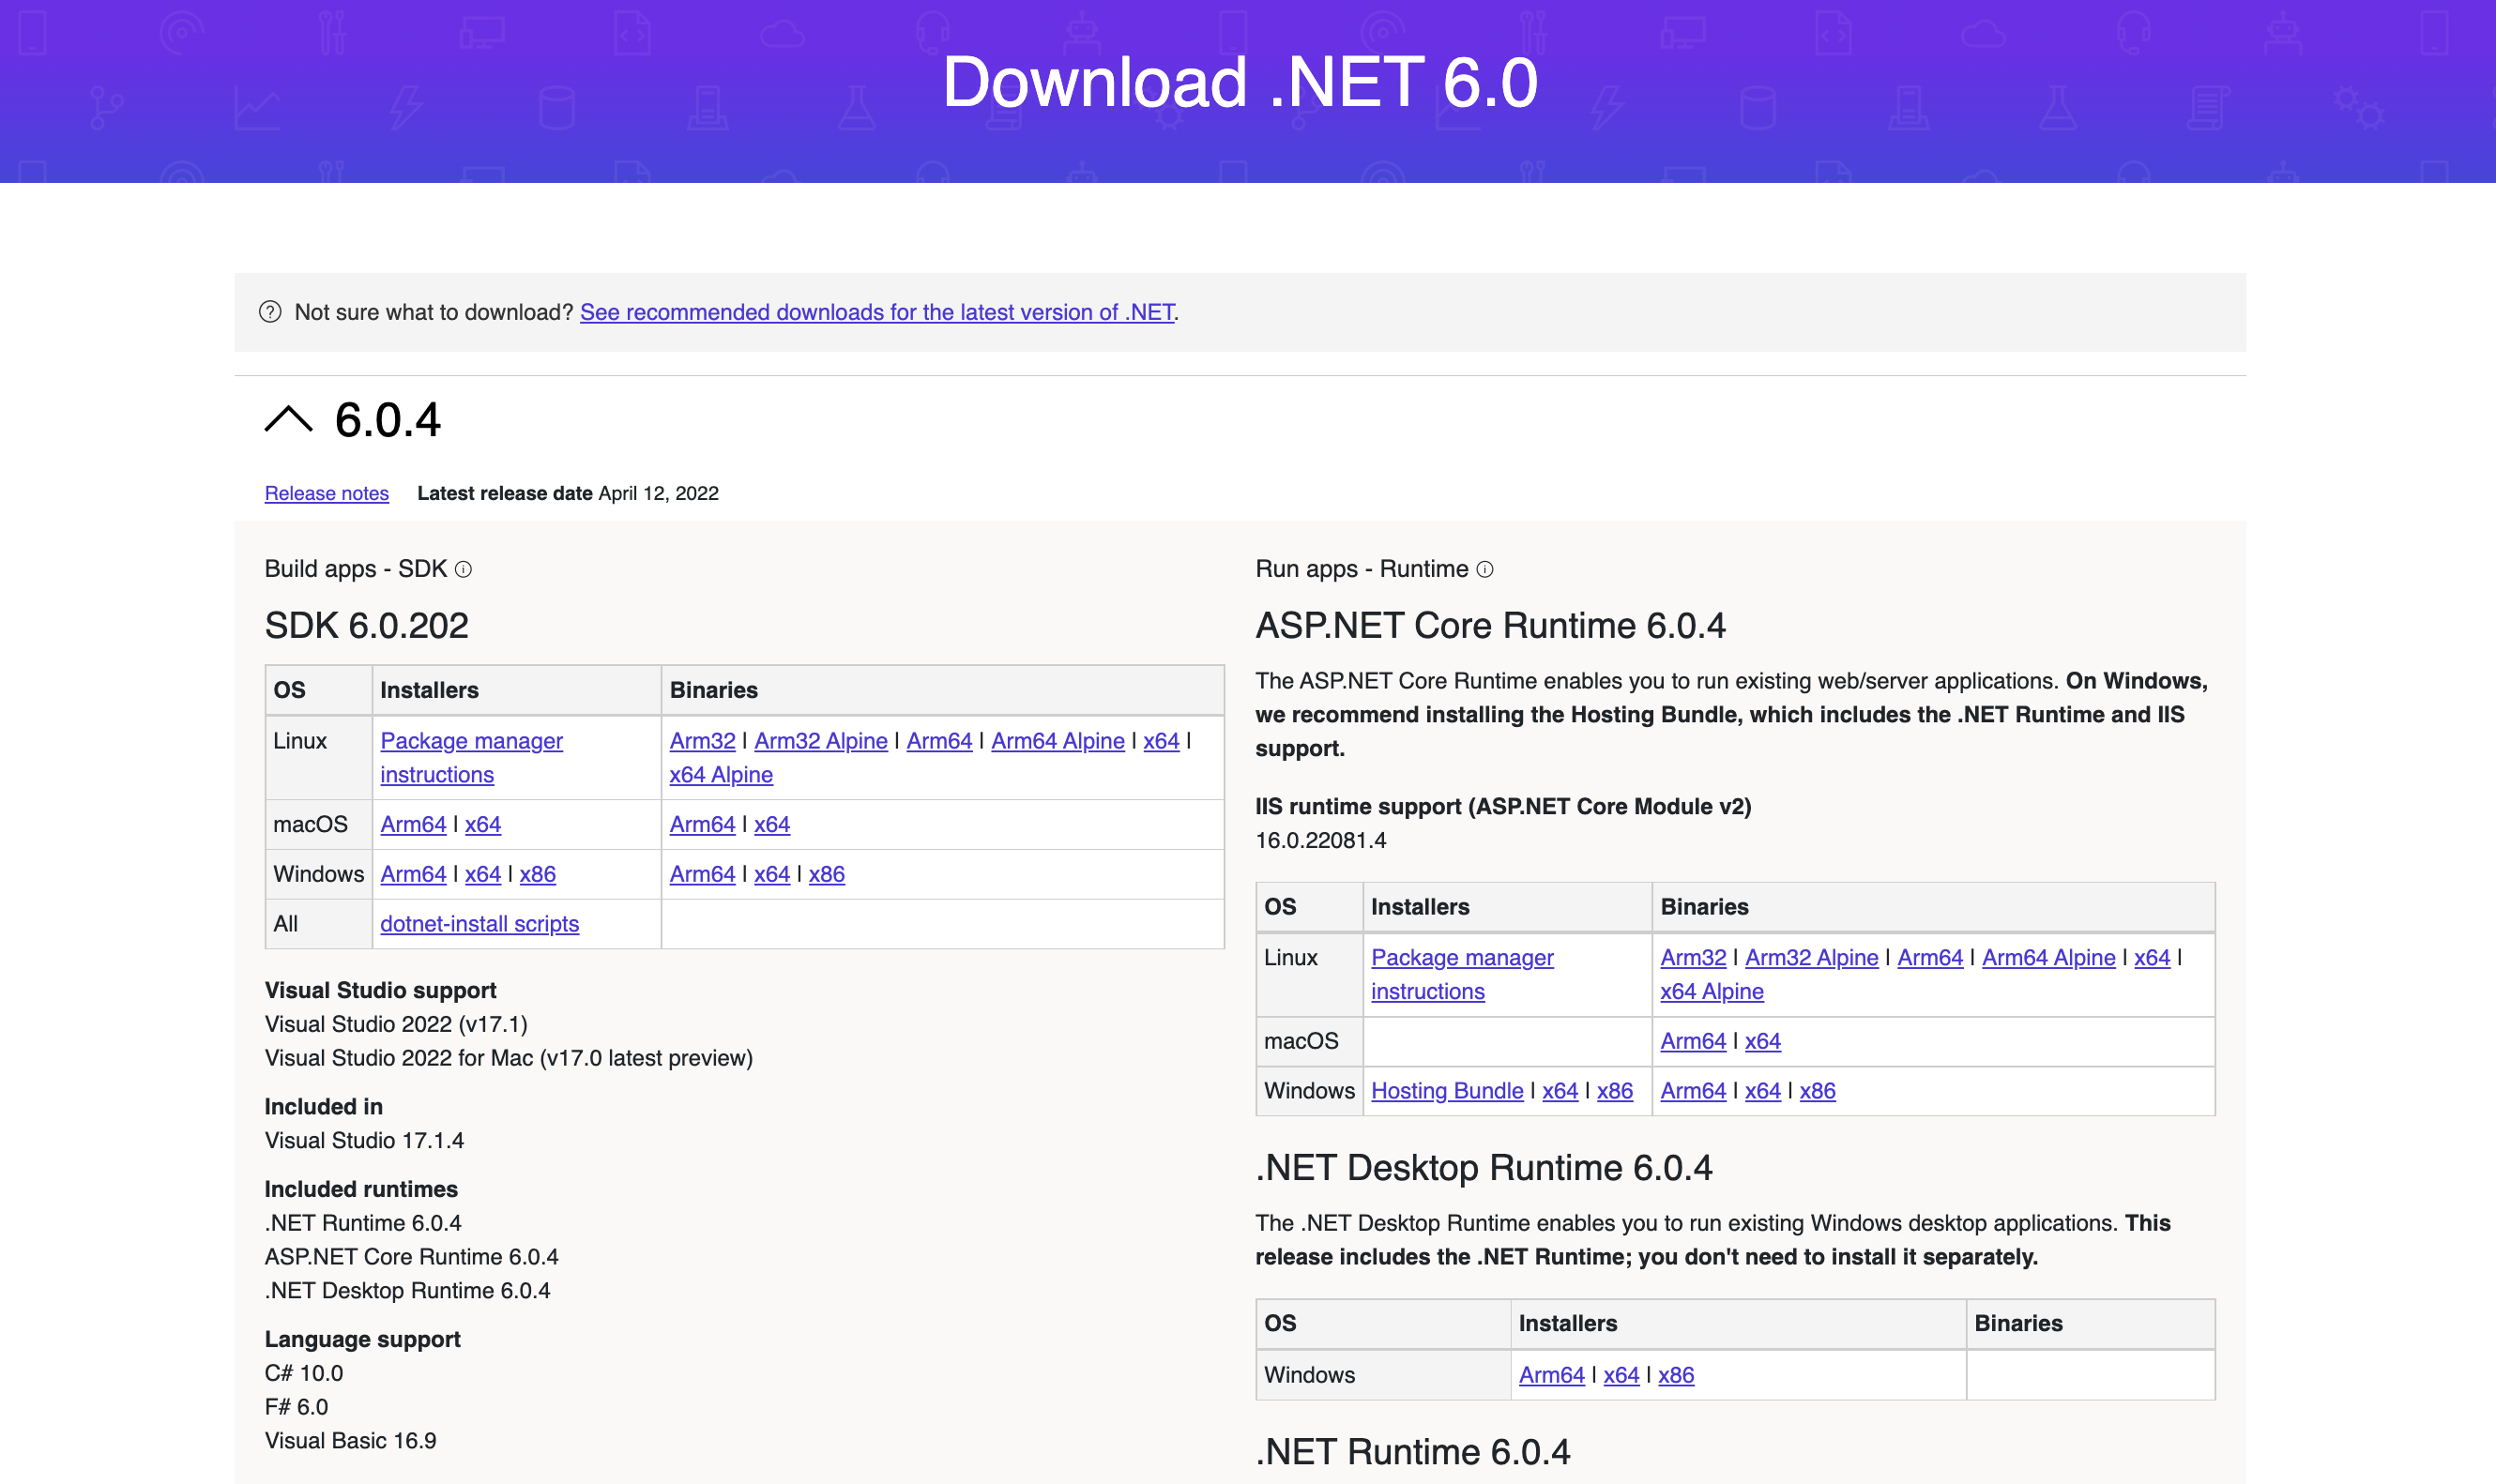This screenshot has height=1484, width=2496.
Task: Click the Download .NET 6.0 page title
Action: [x=1240, y=82]
